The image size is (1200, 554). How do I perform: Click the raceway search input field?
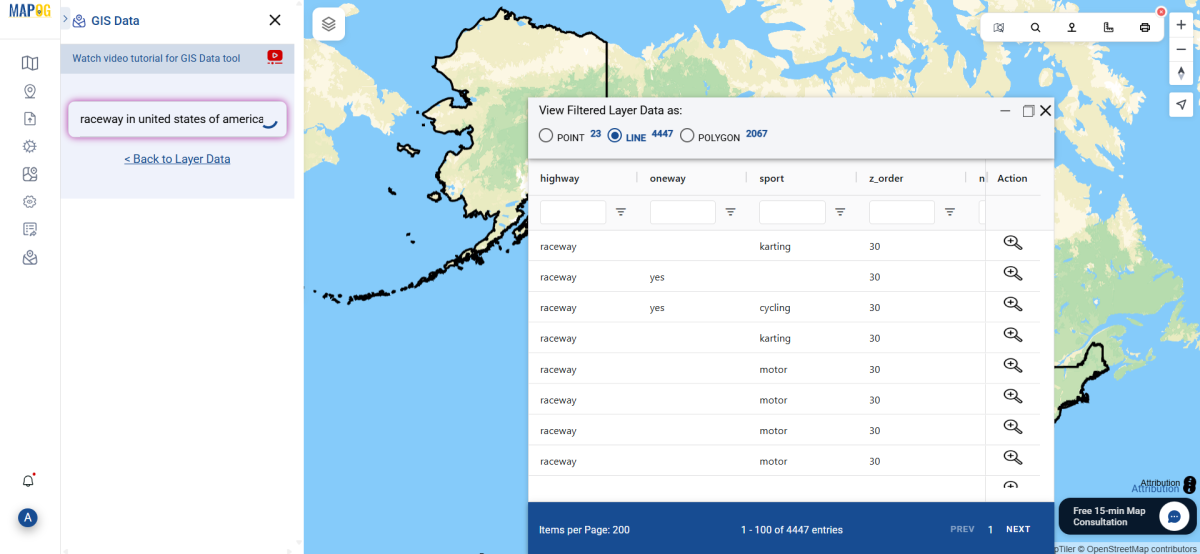(x=177, y=119)
